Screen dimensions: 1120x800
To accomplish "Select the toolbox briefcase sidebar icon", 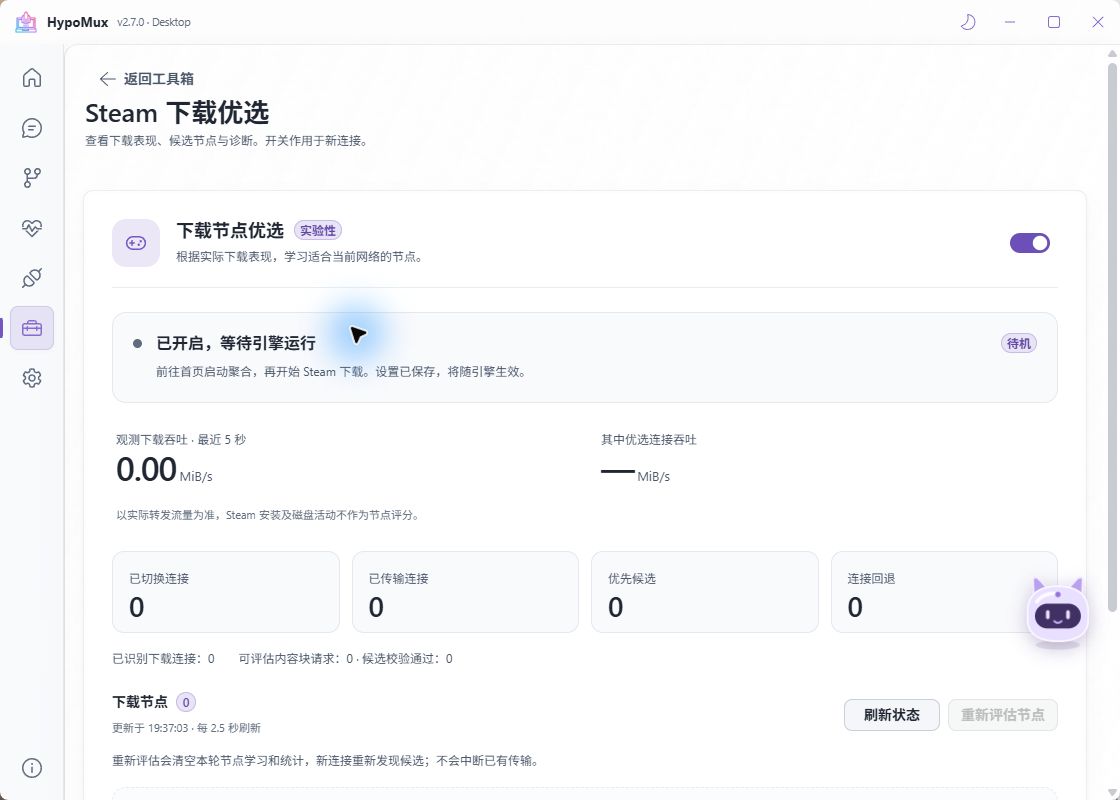I will click(x=31, y=328).
